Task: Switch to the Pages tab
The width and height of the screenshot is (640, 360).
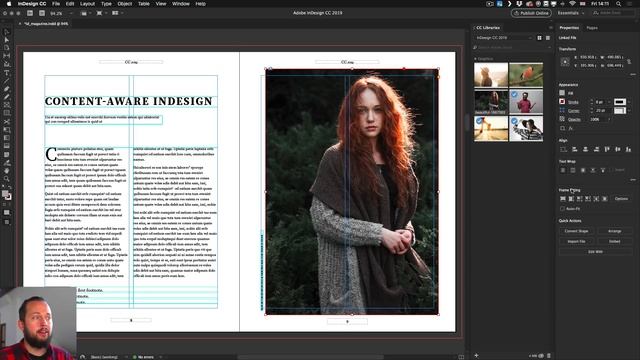Action: click(592, 28)
